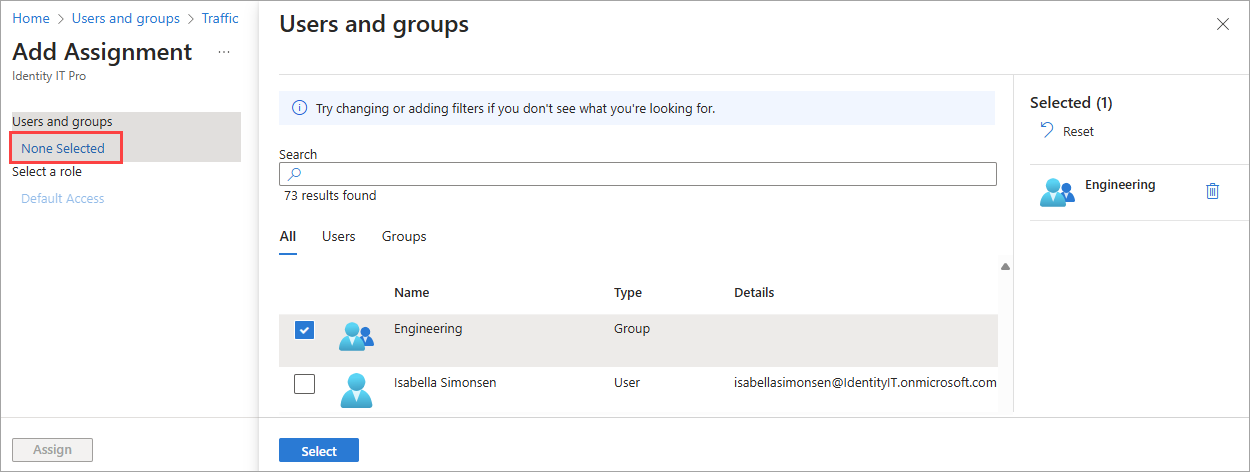Click the Isabella Simonsen user avatar icon
Viewport: 1250px width, 472px height.
(356, 390)
